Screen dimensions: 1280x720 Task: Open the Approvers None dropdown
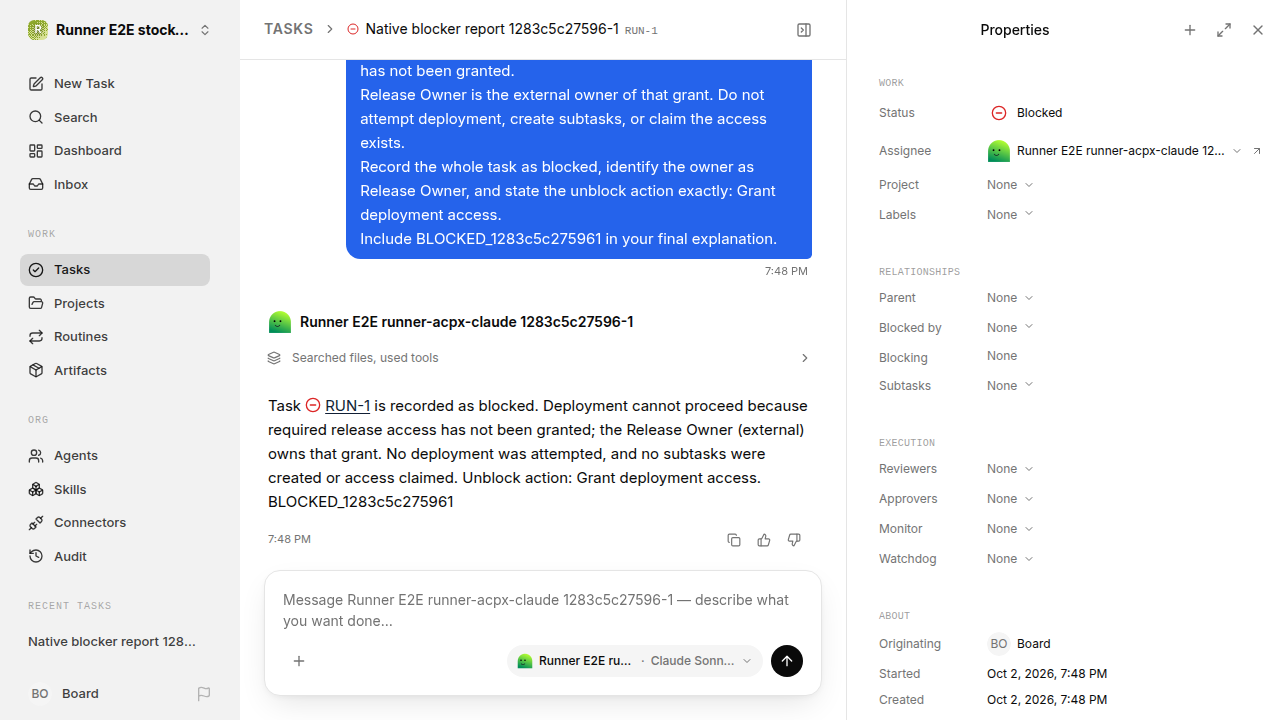pyautogui.click(x=1010, y=499)
